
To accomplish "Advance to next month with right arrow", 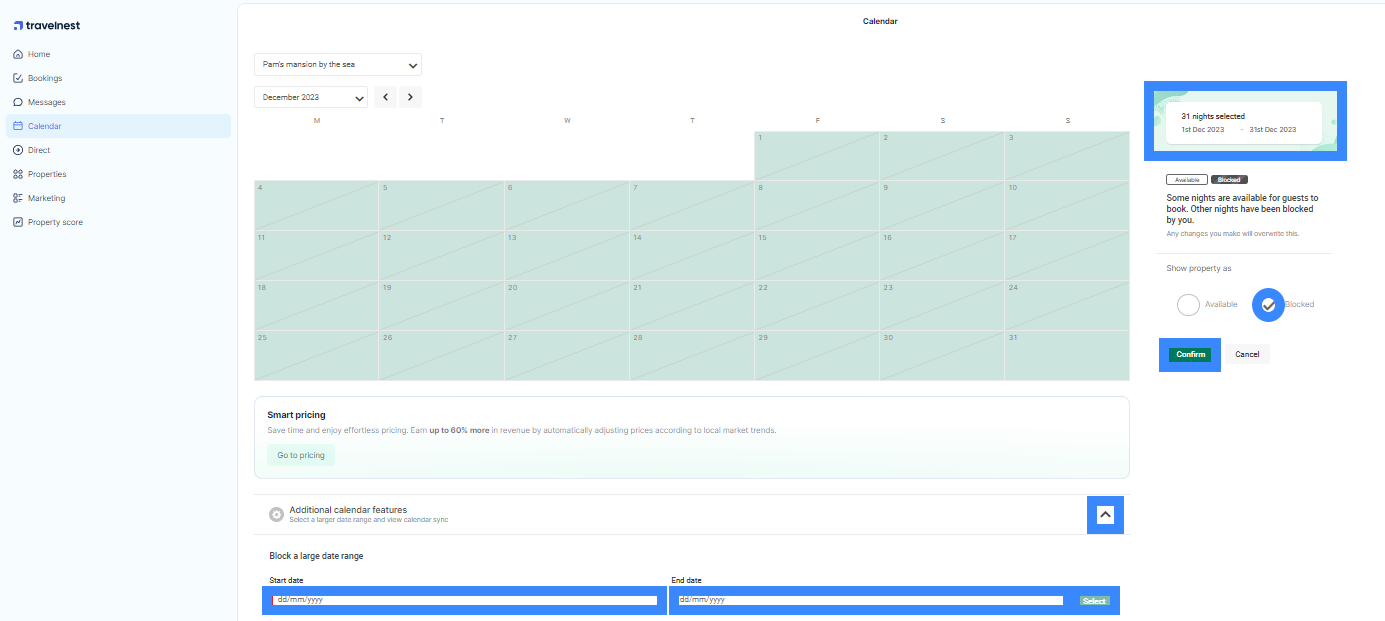I will point(410,96).
